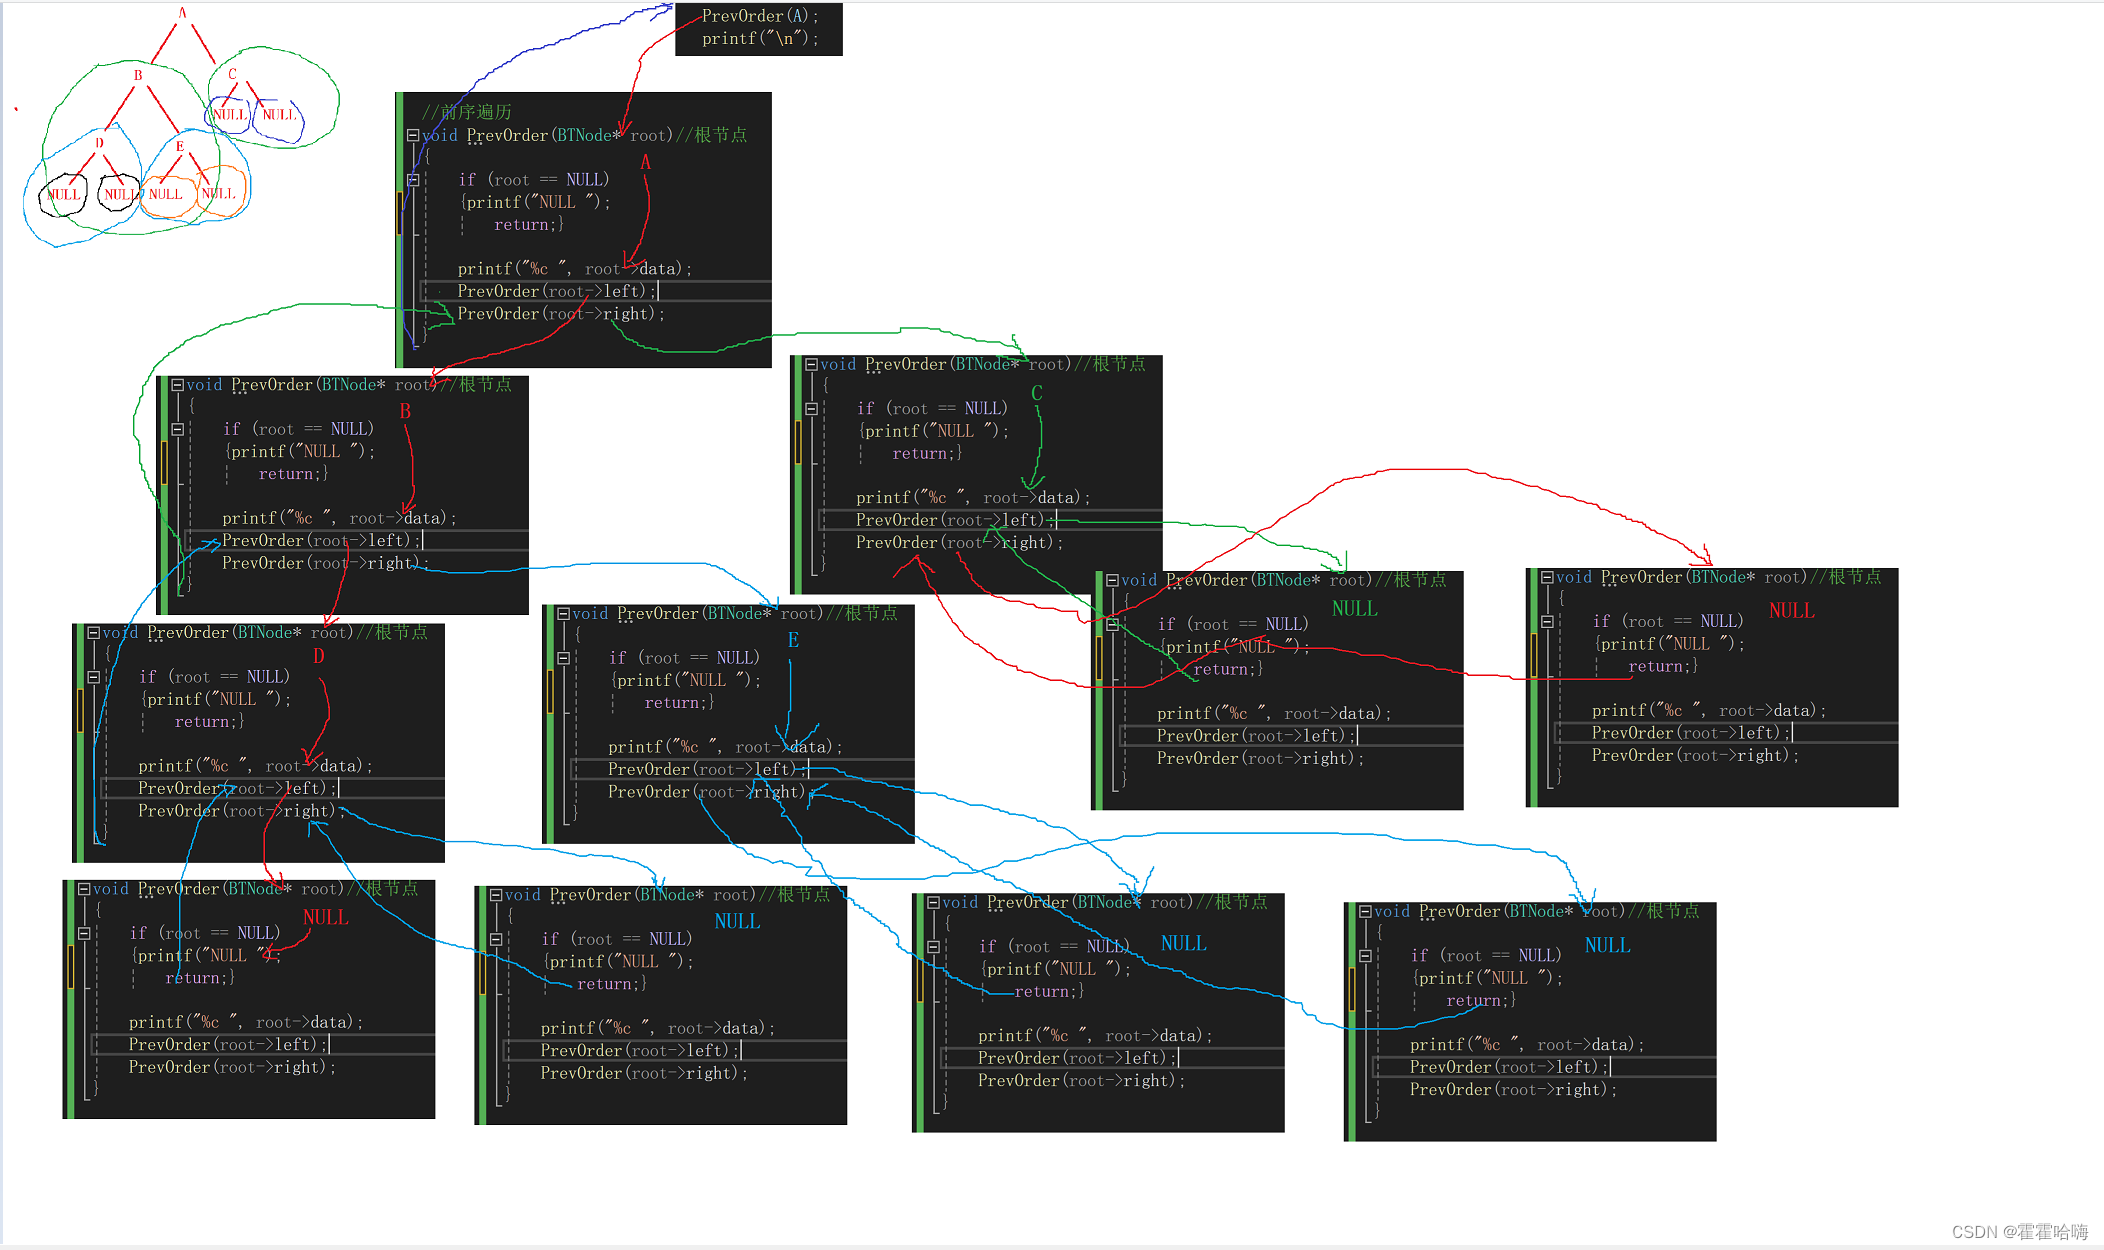The image size is (2104, 1250).
Task: Collapse the PrevOrder function in block A
Action: pos(413,135)
